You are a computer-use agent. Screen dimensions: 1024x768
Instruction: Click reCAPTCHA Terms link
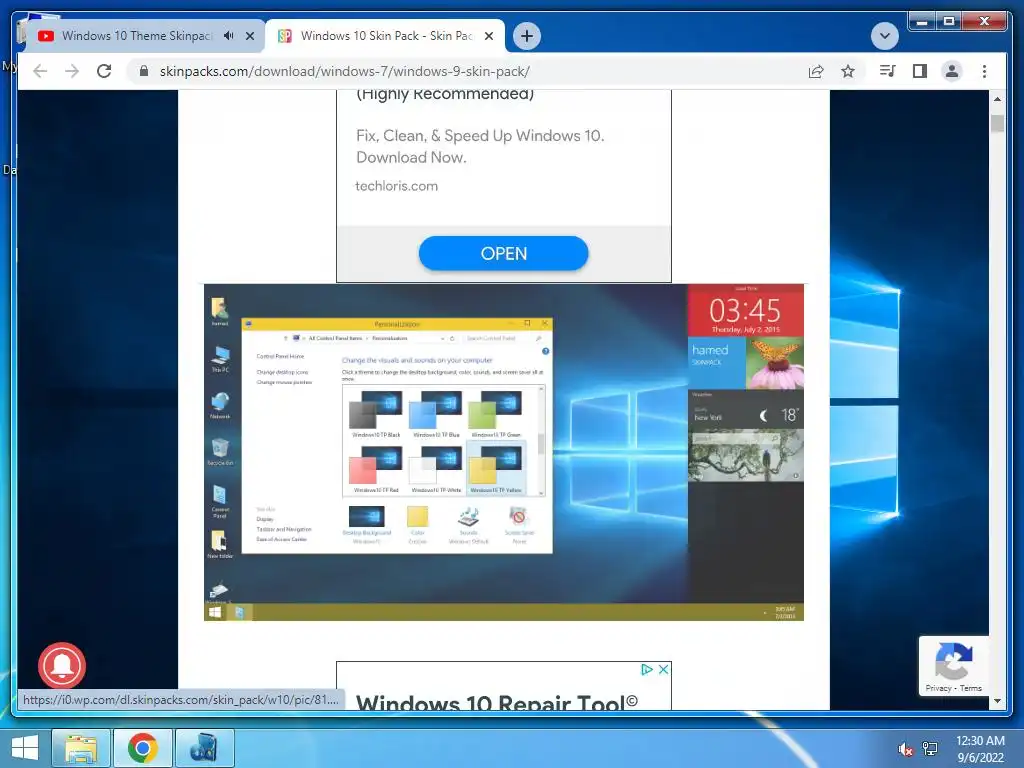coord(970,688)
